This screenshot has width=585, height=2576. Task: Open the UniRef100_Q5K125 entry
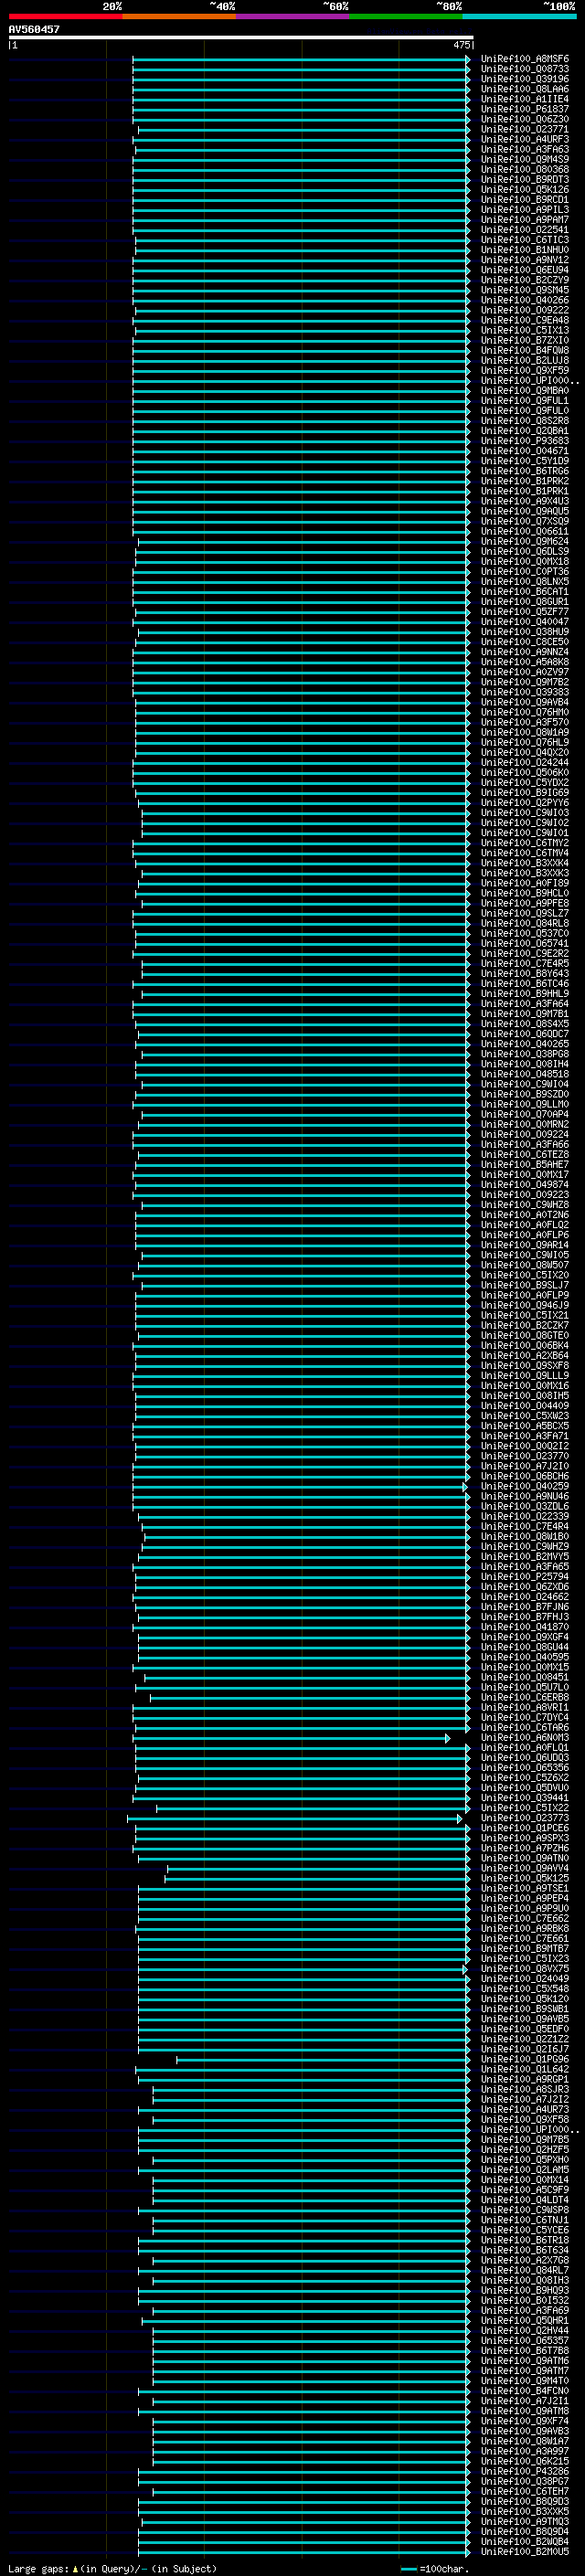coord(524,1877)
